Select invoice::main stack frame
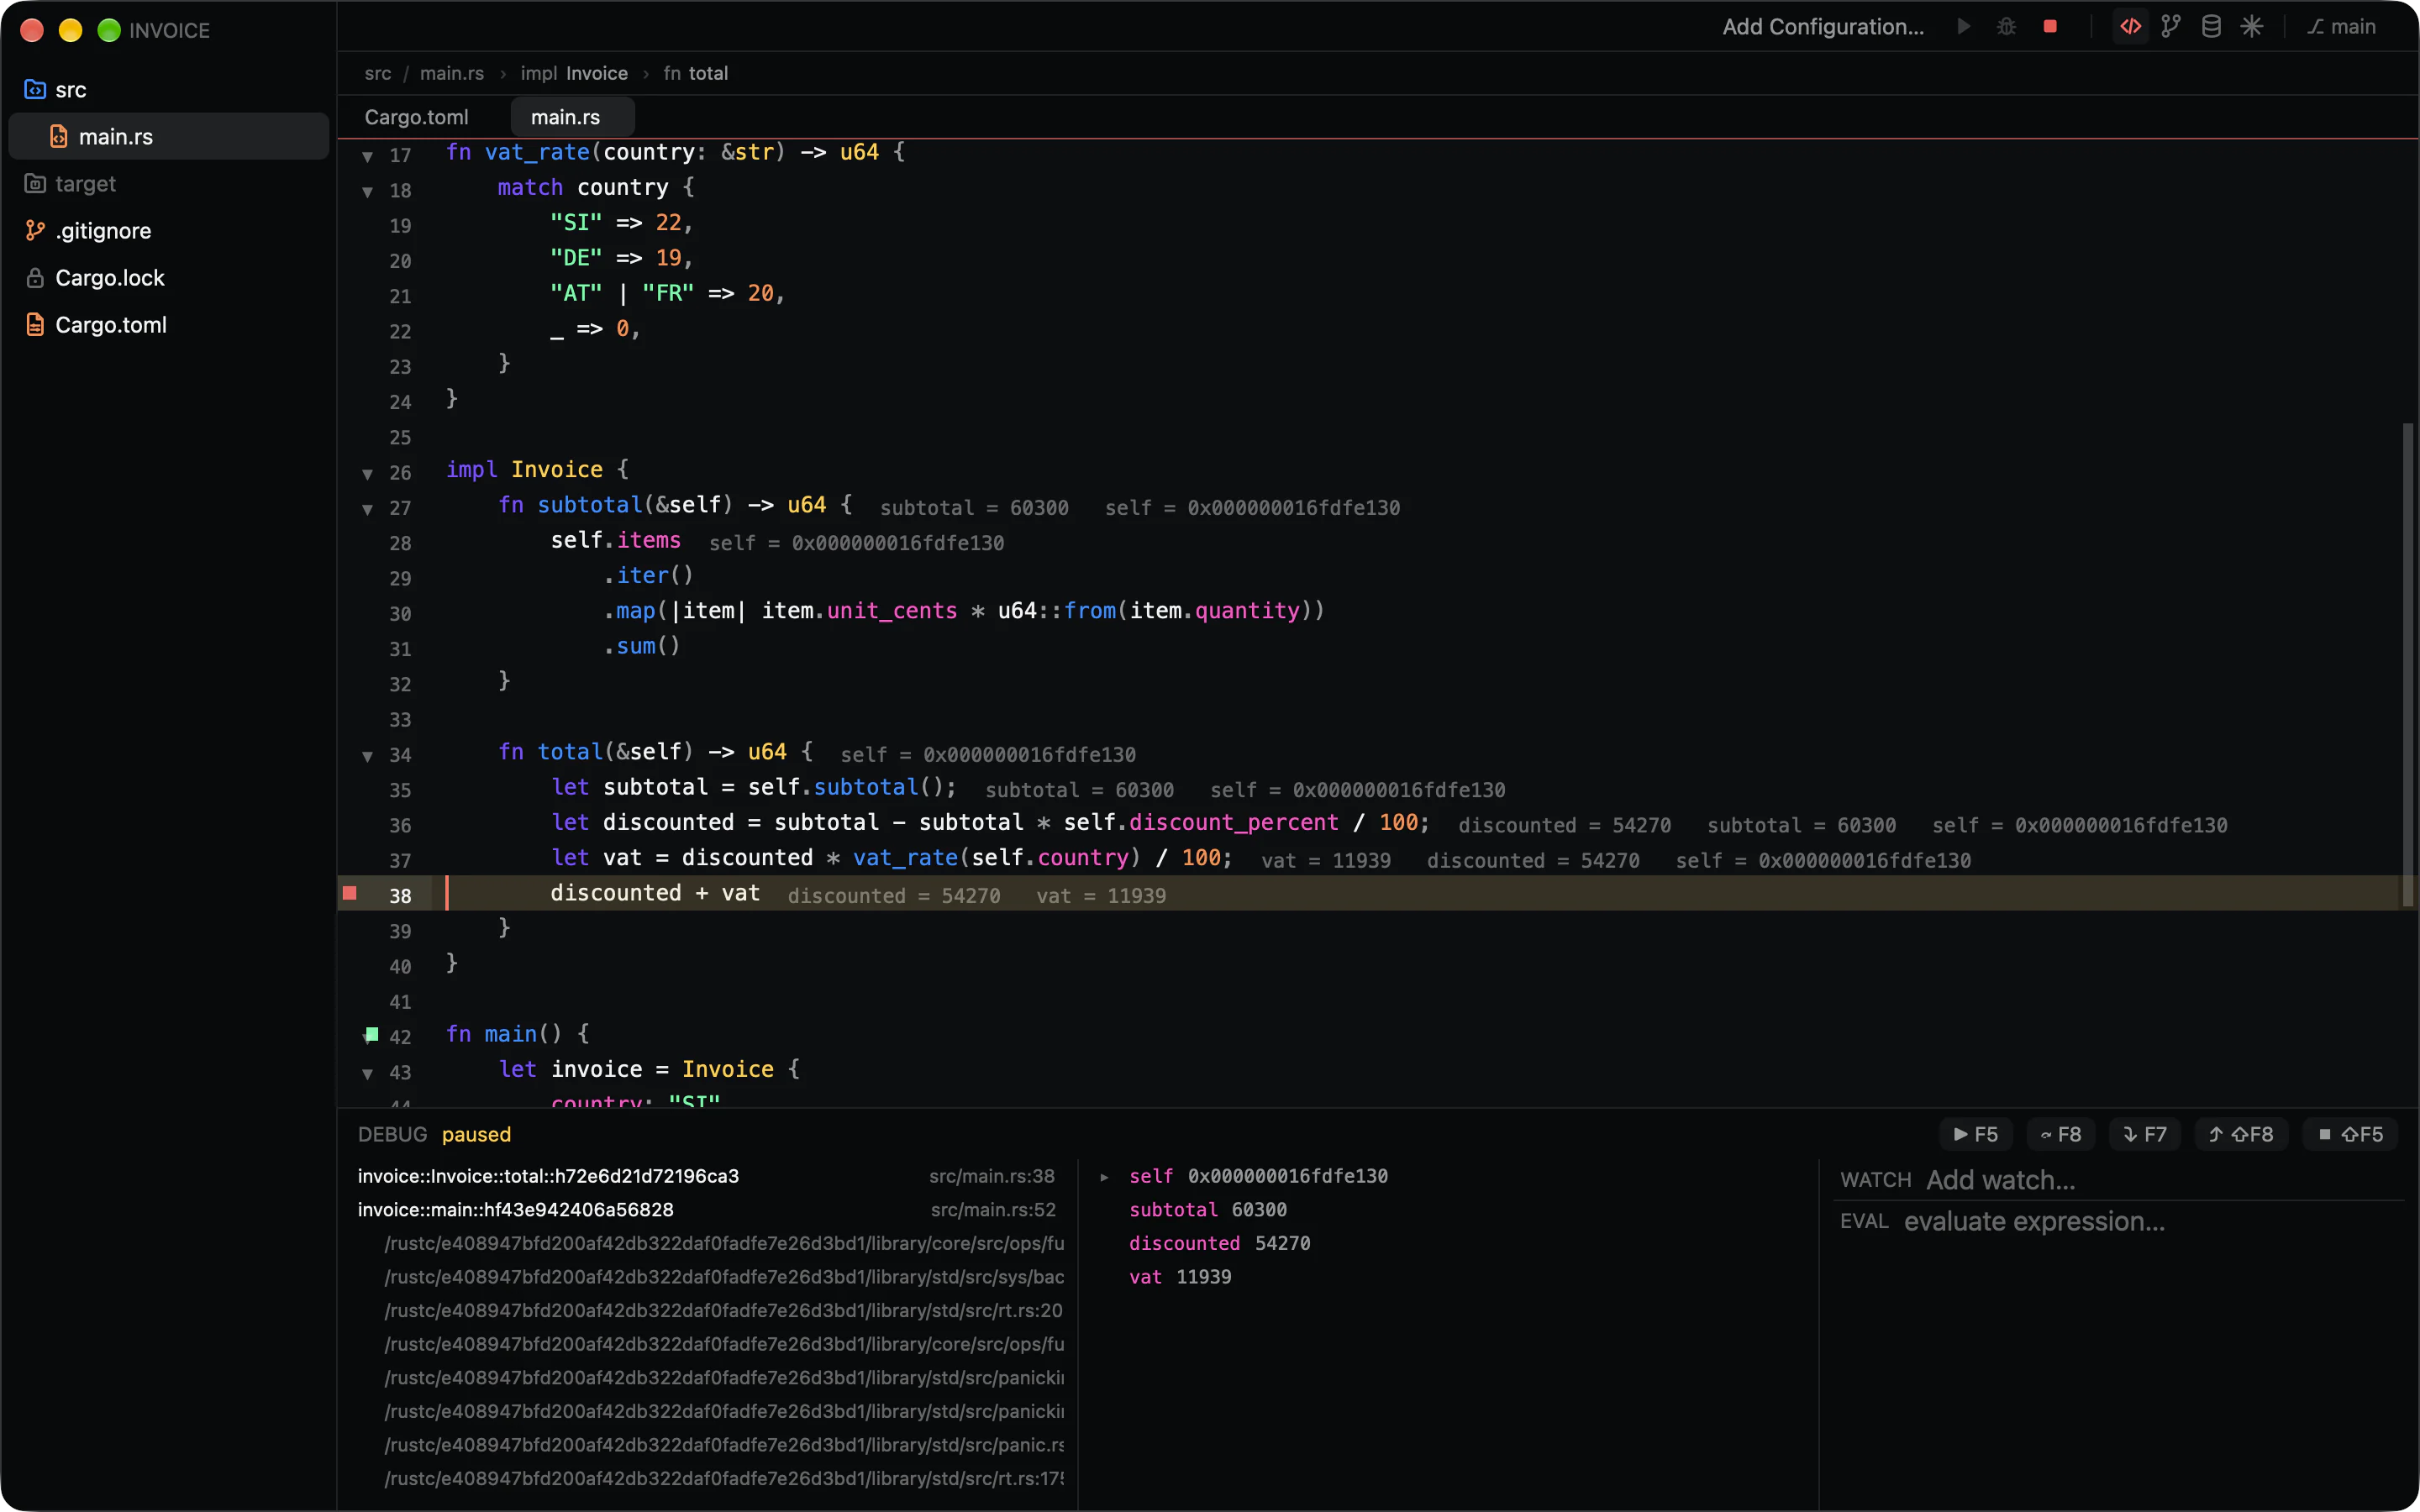The height and width of the screenshot is (1512, 2420). pyautogui.click(x=706, y=1210)
